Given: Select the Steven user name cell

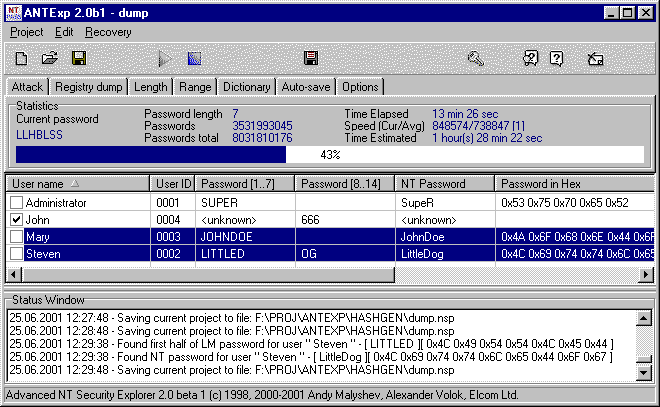Looking at the screenshot, I should point(87,254).
